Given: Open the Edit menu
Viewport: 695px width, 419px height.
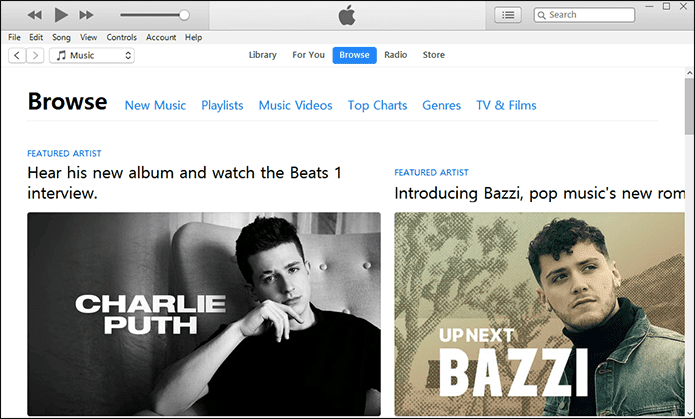Looking at the screenshot, I should pyautogui.click(x=36, y=37).
